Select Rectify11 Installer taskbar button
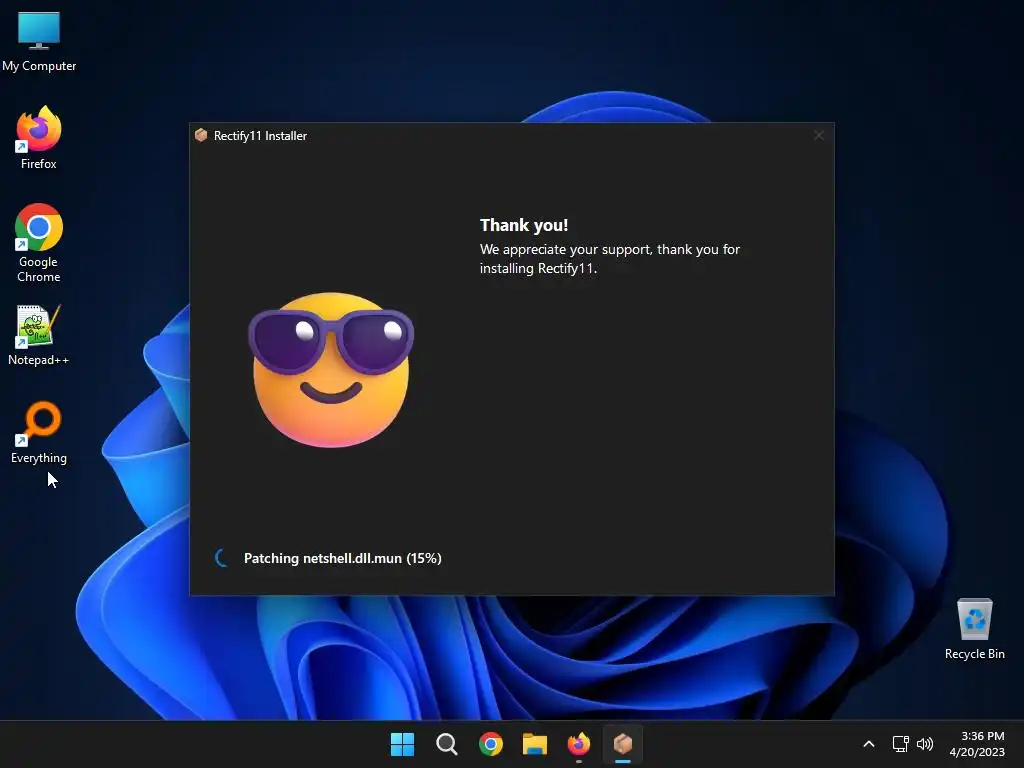 pos(623,744)
